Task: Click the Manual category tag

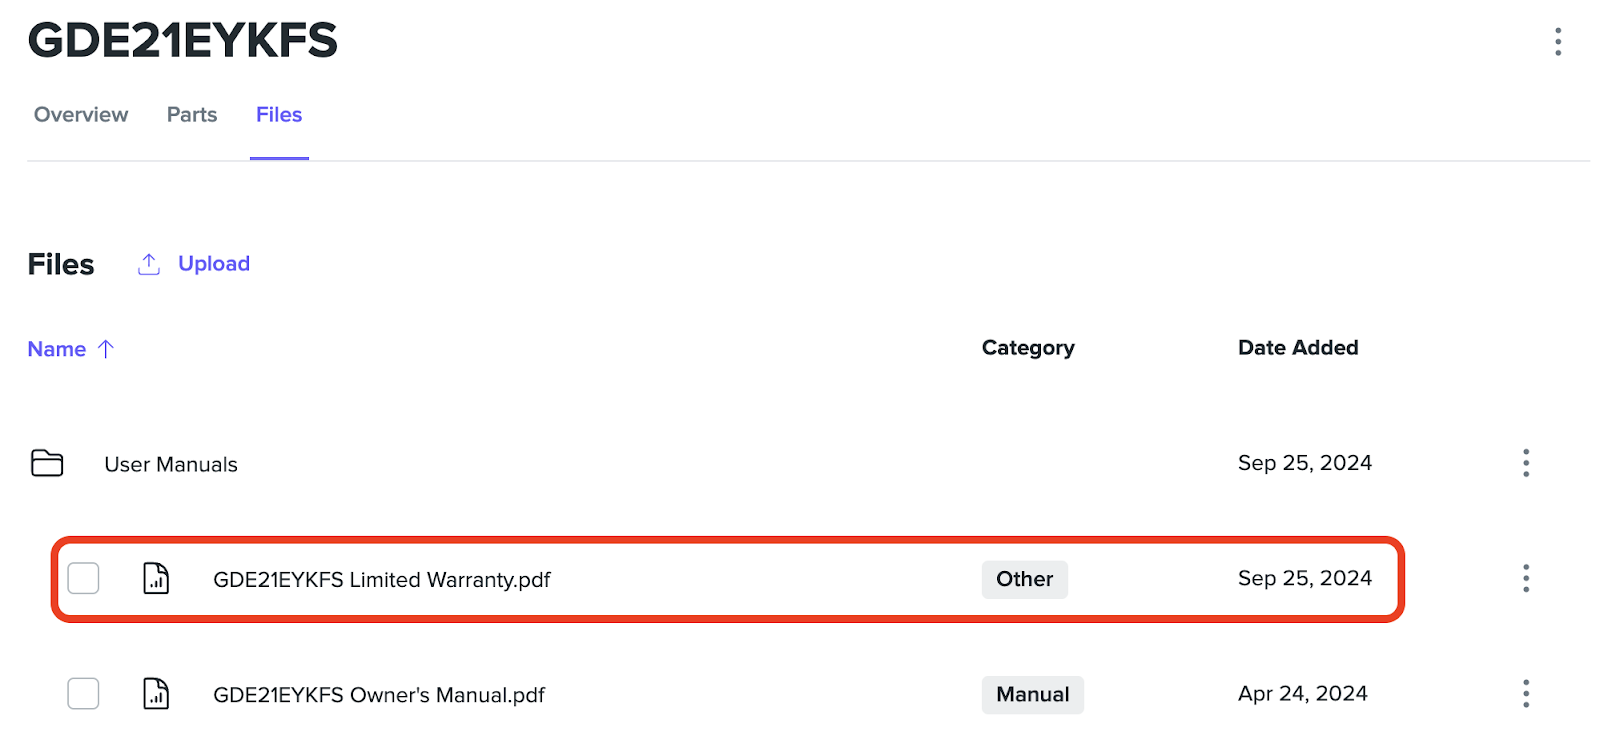Action: [1032, 694]
